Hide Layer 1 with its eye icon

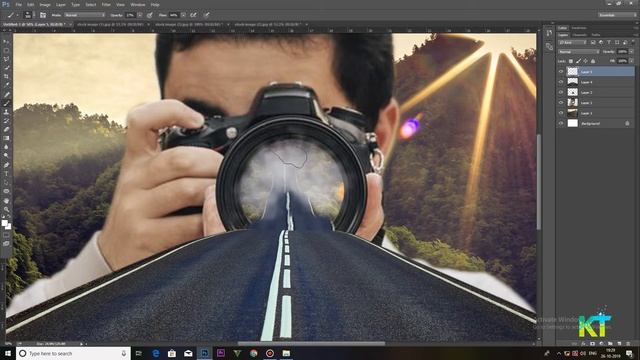point(561,102)
